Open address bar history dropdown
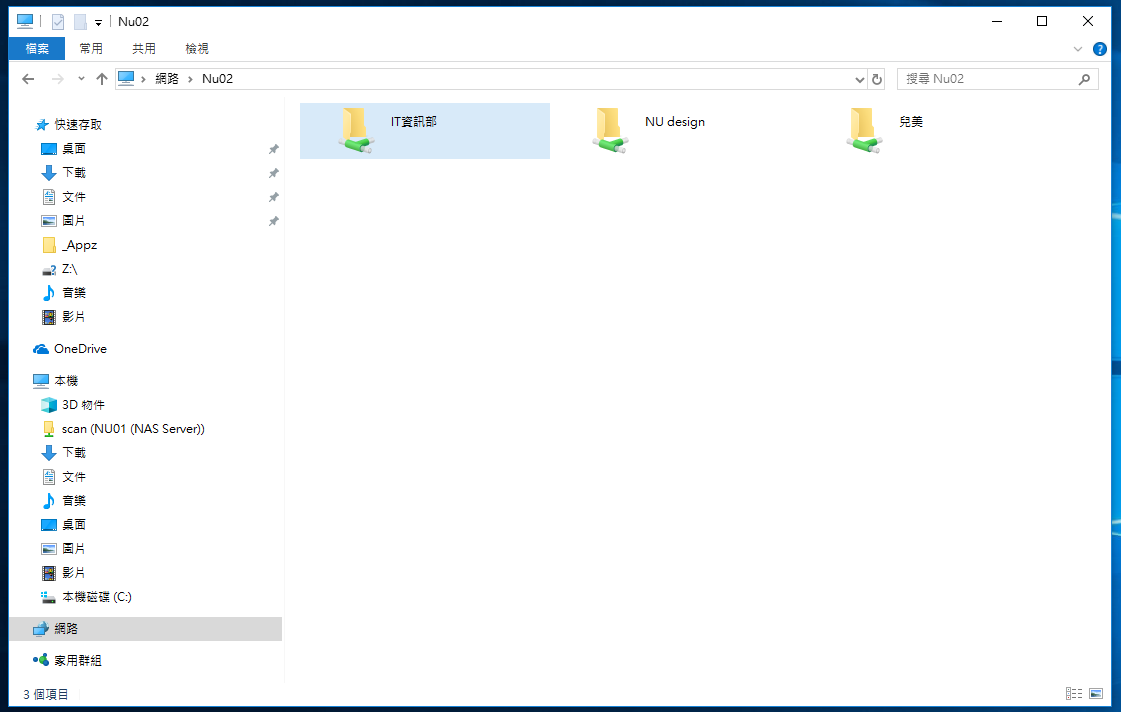The width and height of the screenshot is (1121, 712). 860,79
